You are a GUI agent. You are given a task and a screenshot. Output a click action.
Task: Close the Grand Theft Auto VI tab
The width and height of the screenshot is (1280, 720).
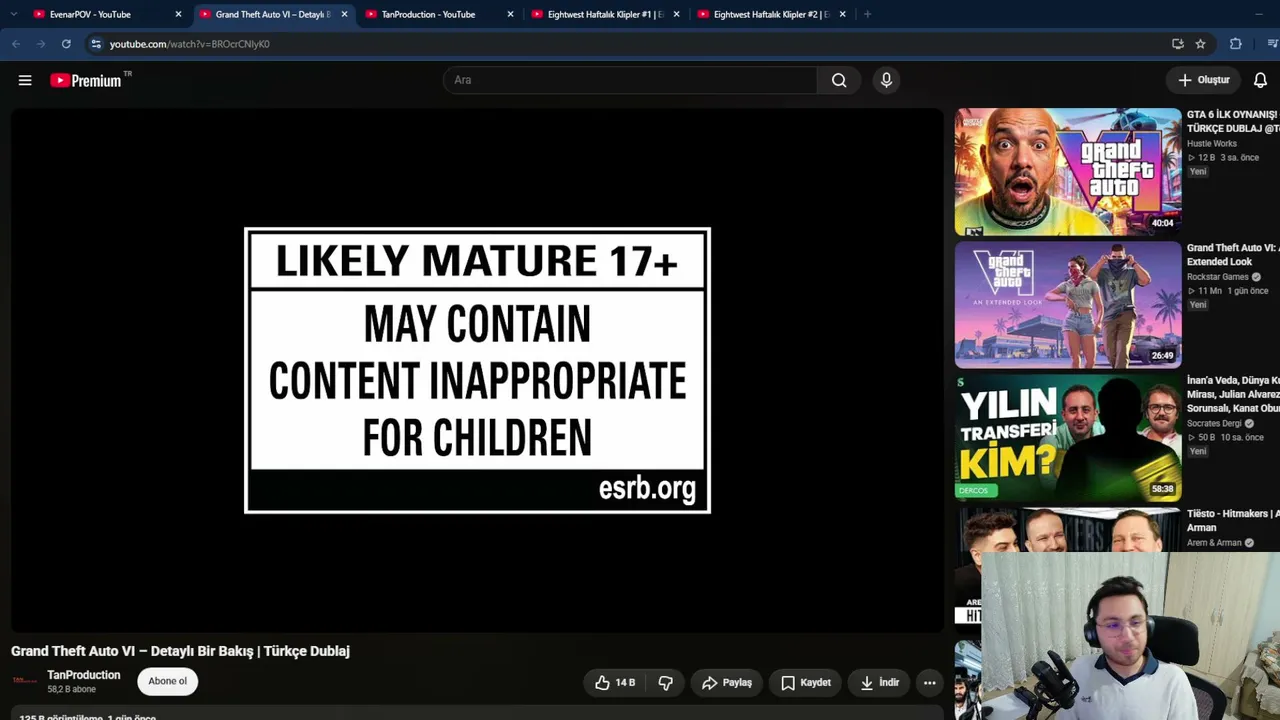(x=344, y=14)
